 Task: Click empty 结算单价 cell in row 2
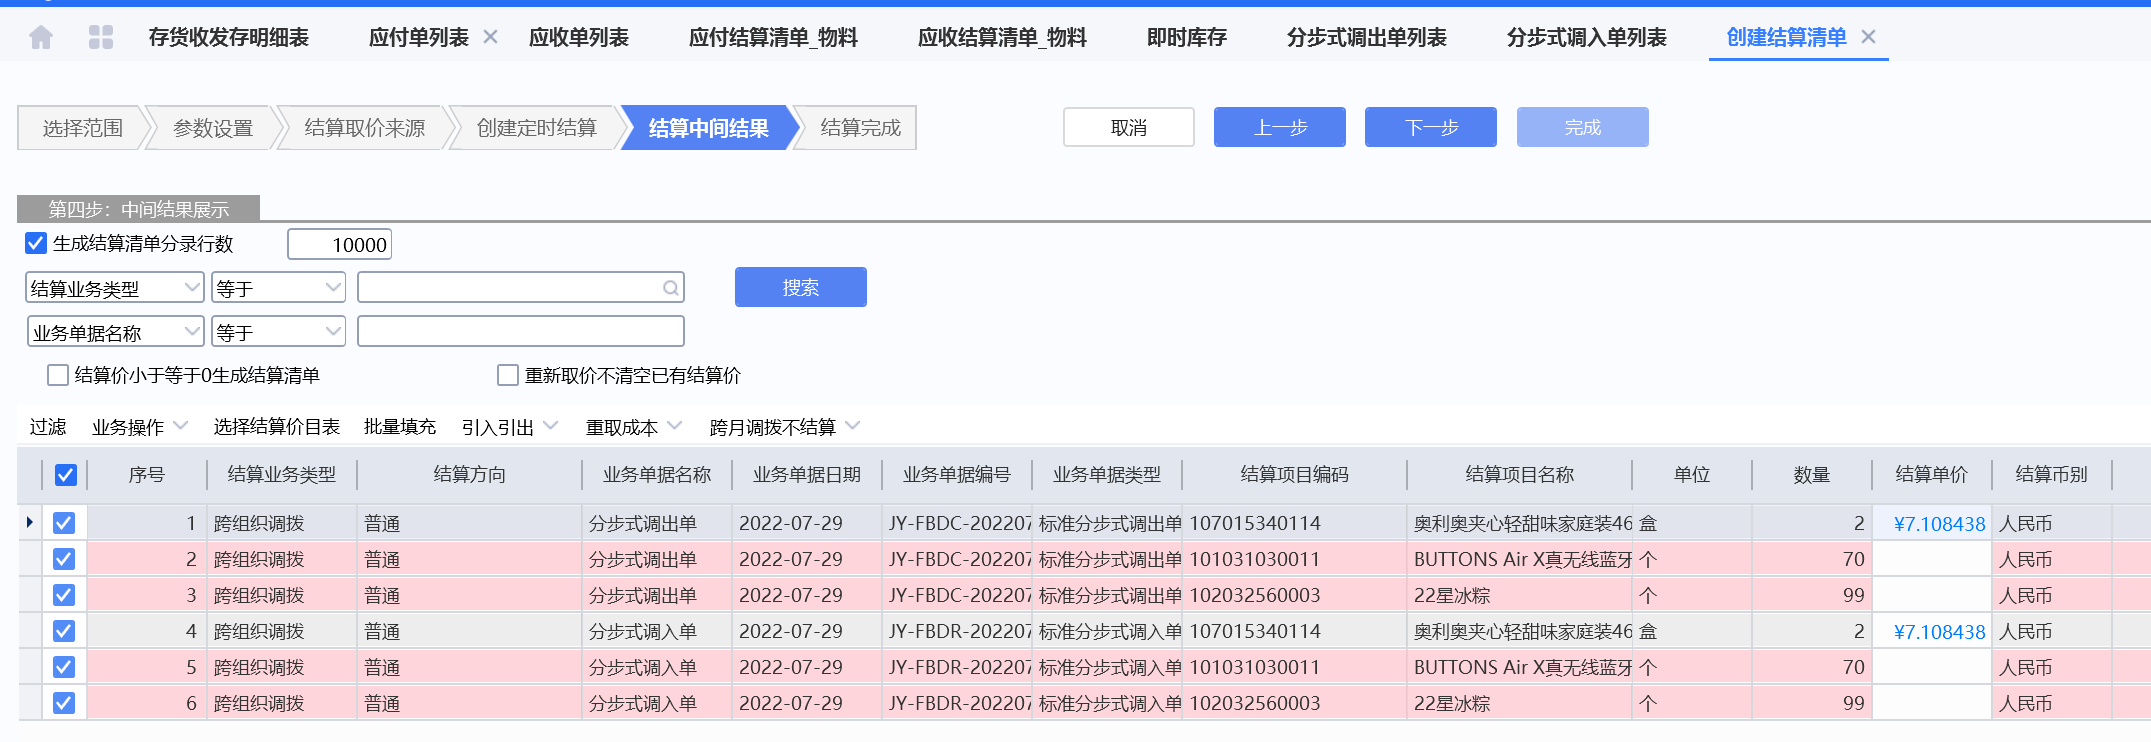click(1931, 559)
